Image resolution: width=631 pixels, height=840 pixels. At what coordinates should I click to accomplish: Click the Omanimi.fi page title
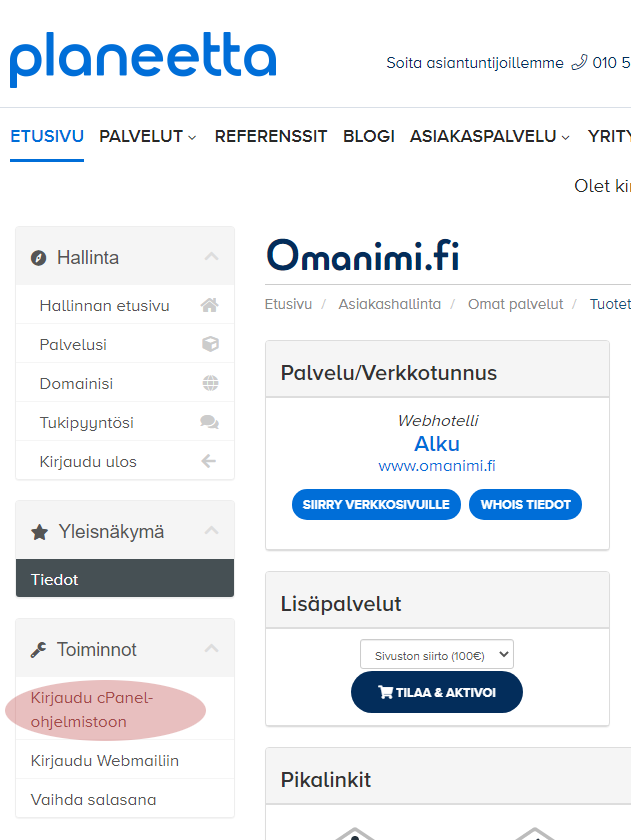pos(363,256)
